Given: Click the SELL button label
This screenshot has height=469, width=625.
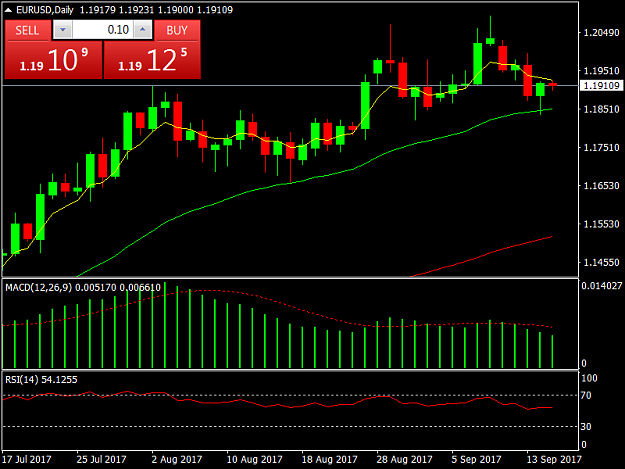Looking at the screenshot, I should (27, 30).
